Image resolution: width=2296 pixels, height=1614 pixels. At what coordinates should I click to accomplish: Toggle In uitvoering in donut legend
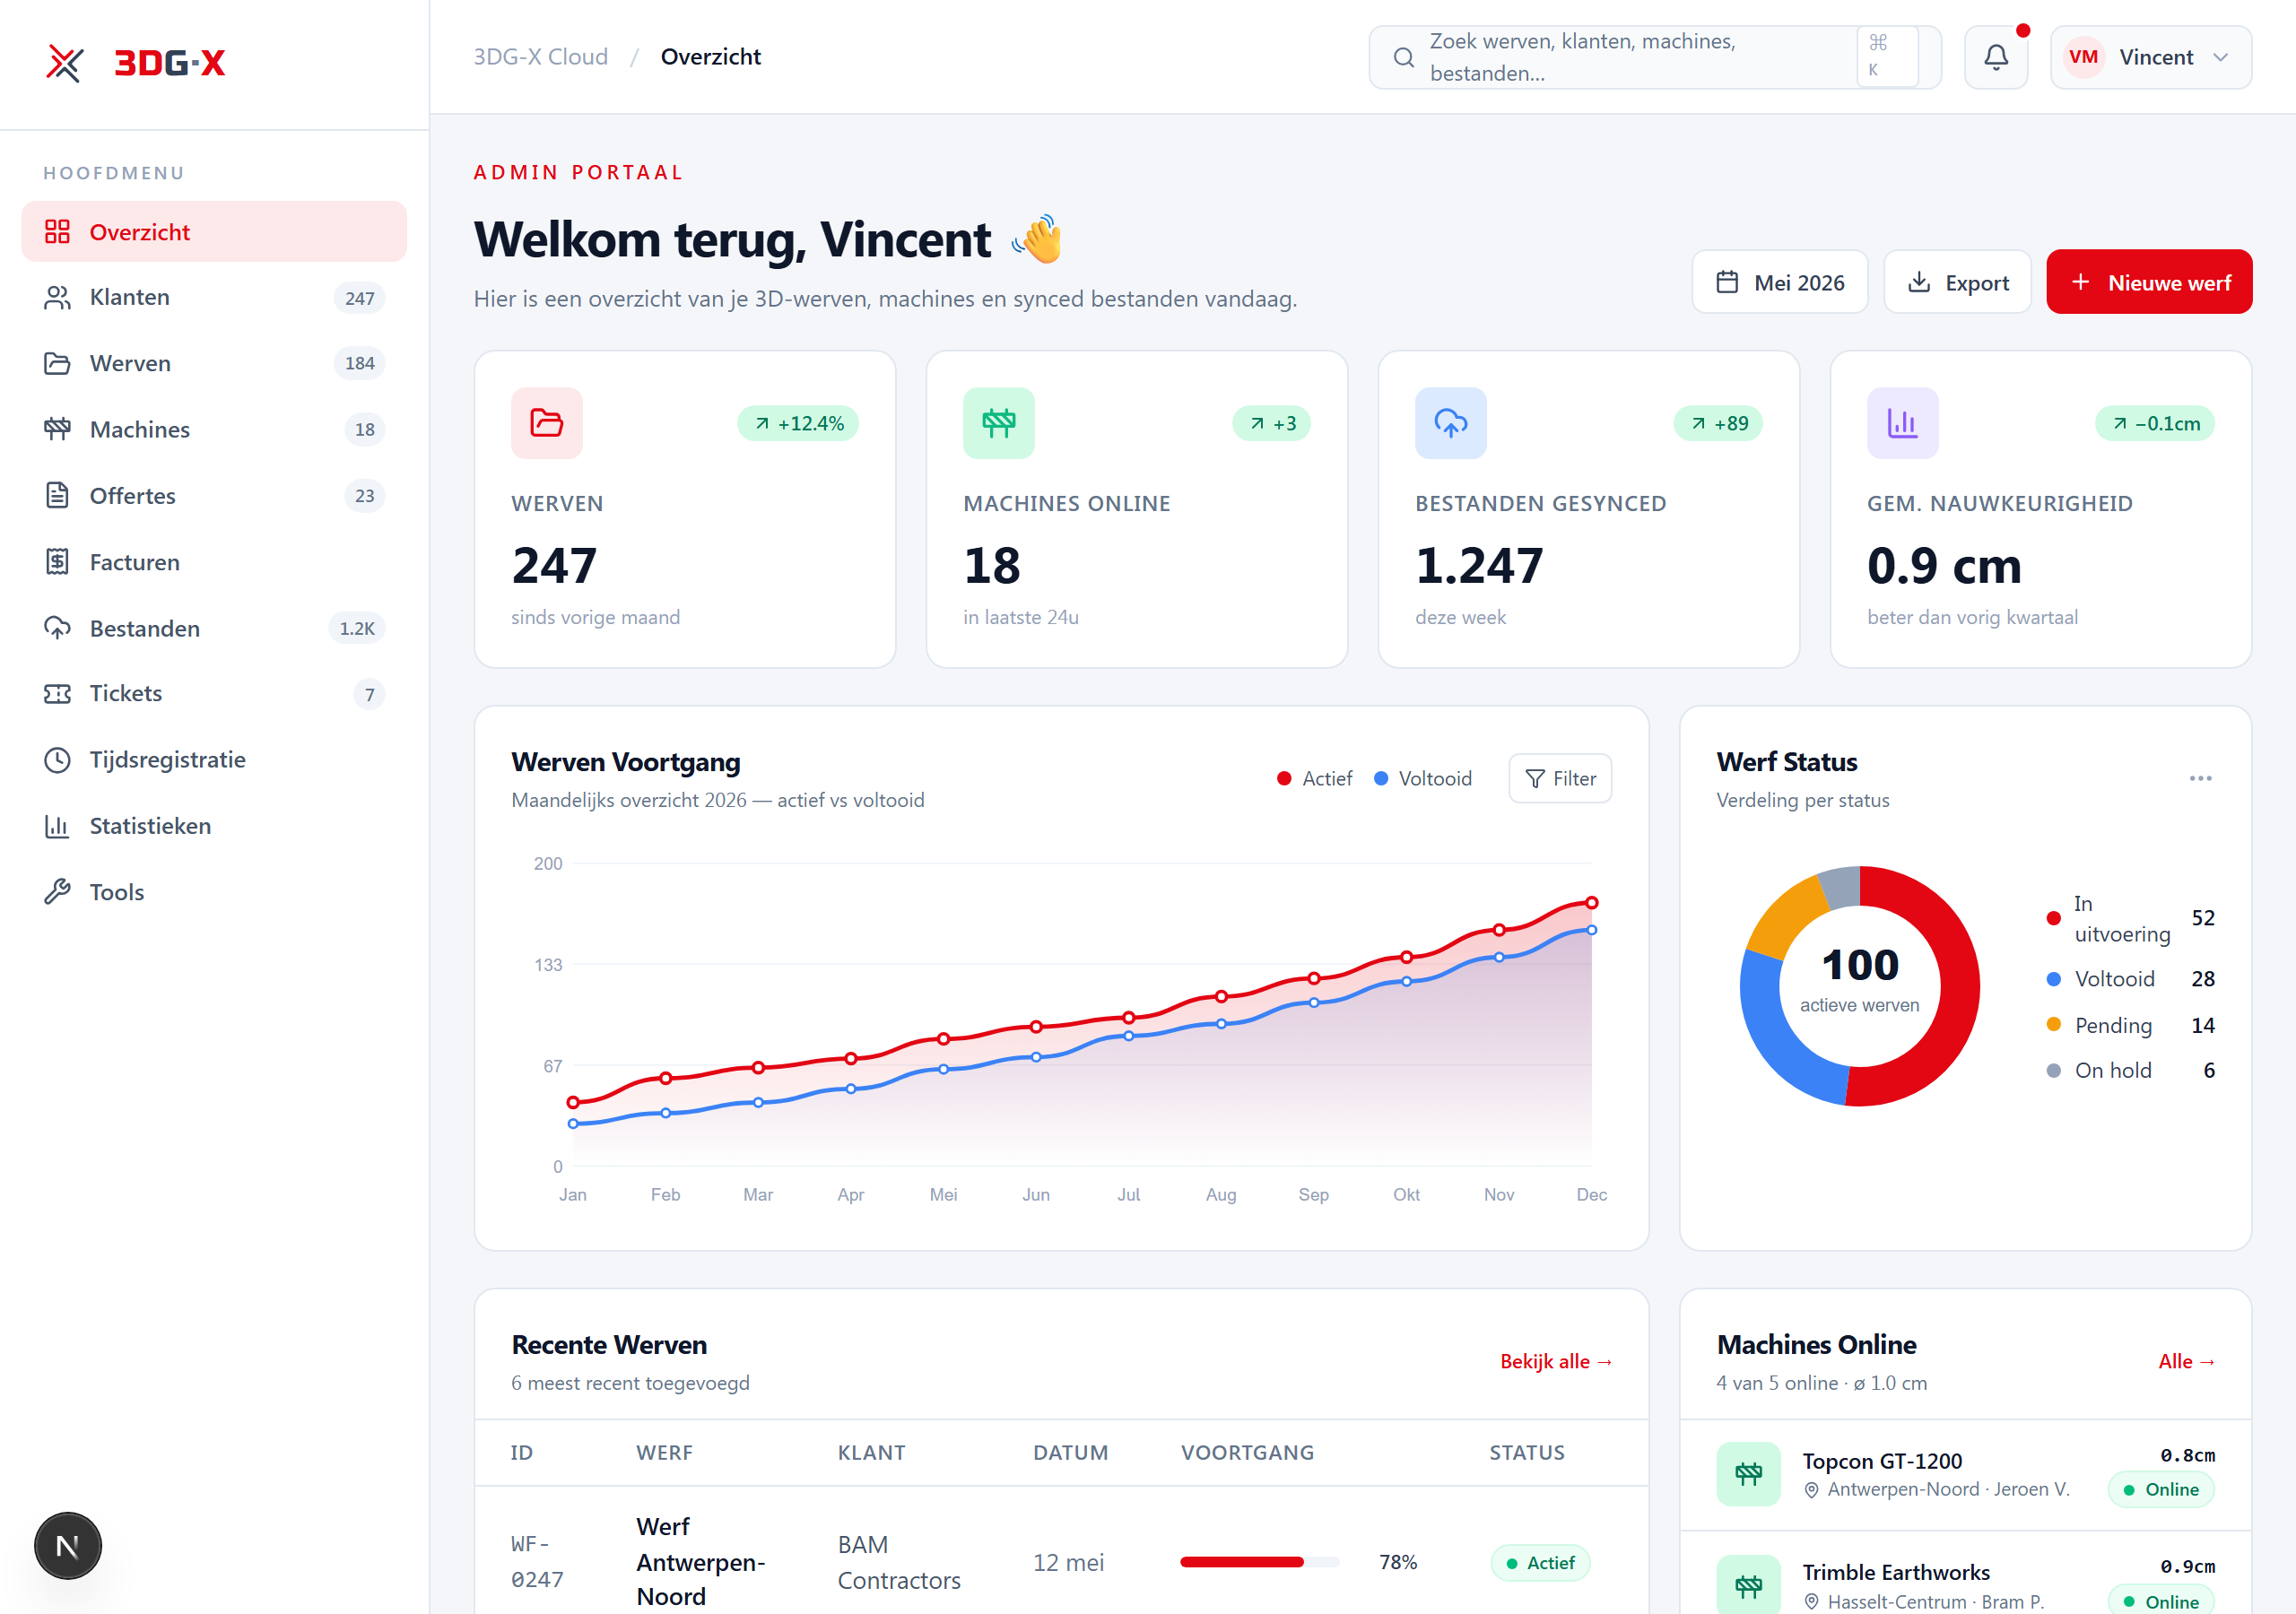[2130, 918]
